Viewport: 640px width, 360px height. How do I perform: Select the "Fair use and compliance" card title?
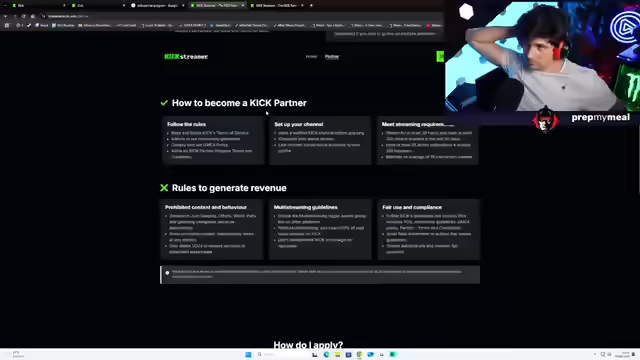pos(412,207)
